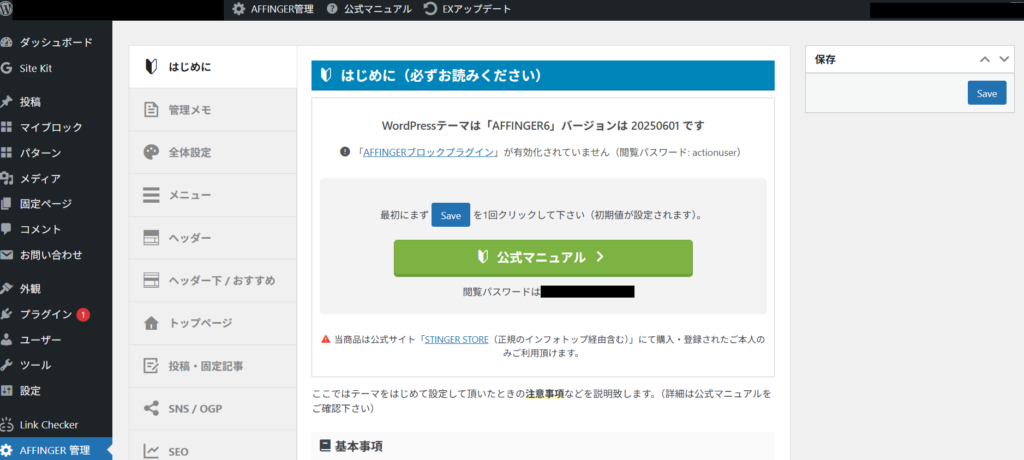1024x460 pixels.
Task: Click the WordPress logo icon
Action: tap(7, 9)
